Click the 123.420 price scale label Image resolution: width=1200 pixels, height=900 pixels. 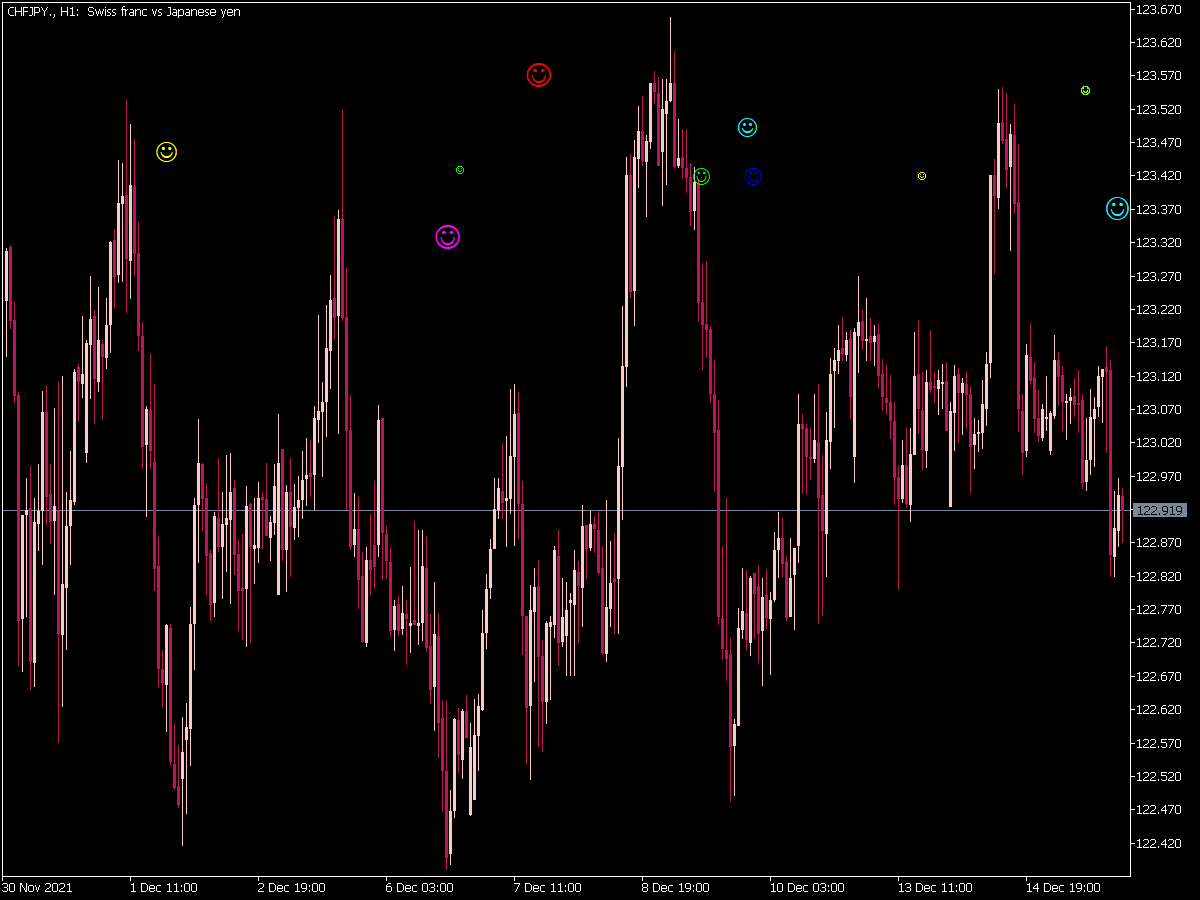point(1160,176)
